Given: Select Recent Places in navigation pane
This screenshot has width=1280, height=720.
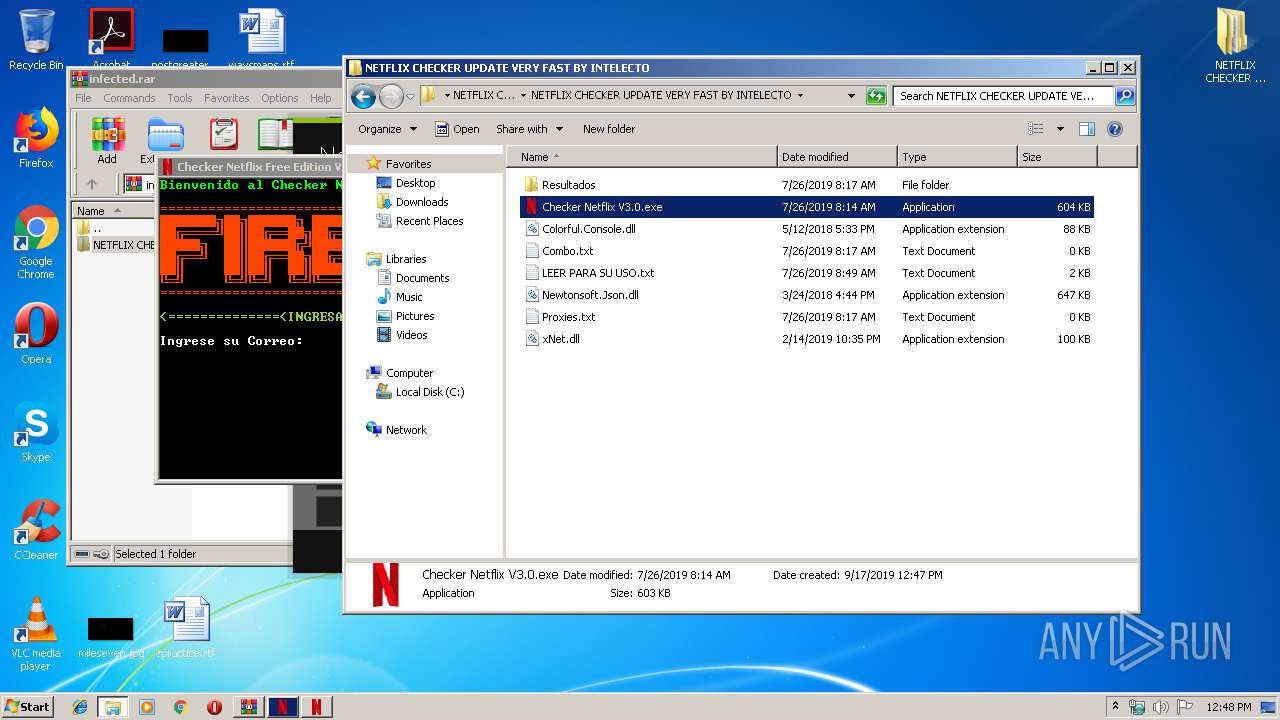Looking at the screenshot, I should (x=429, y=221).
